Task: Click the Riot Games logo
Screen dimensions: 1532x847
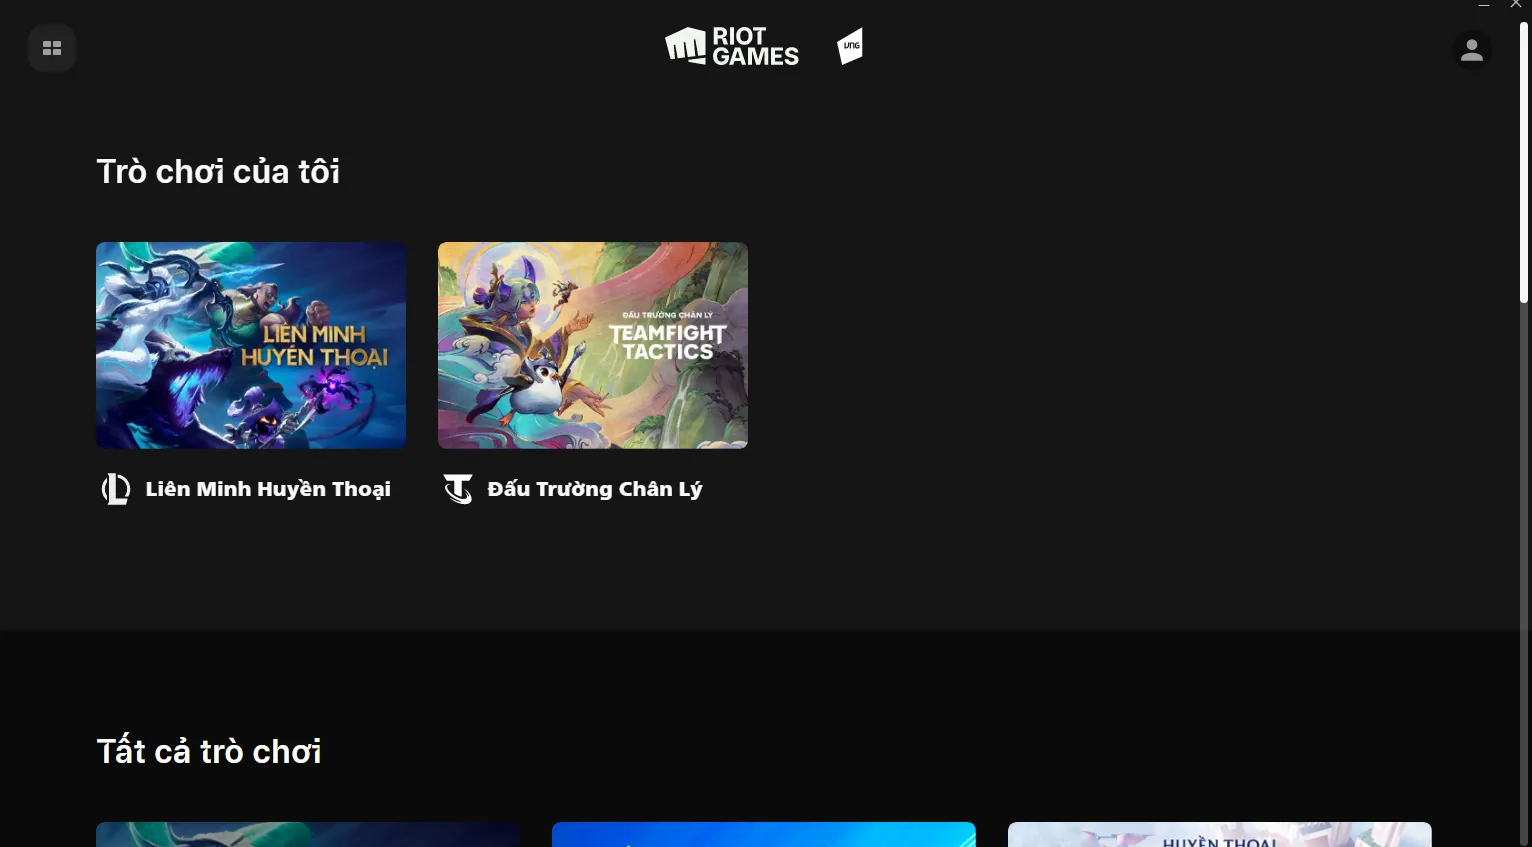Action: click(x=731, y=45)
